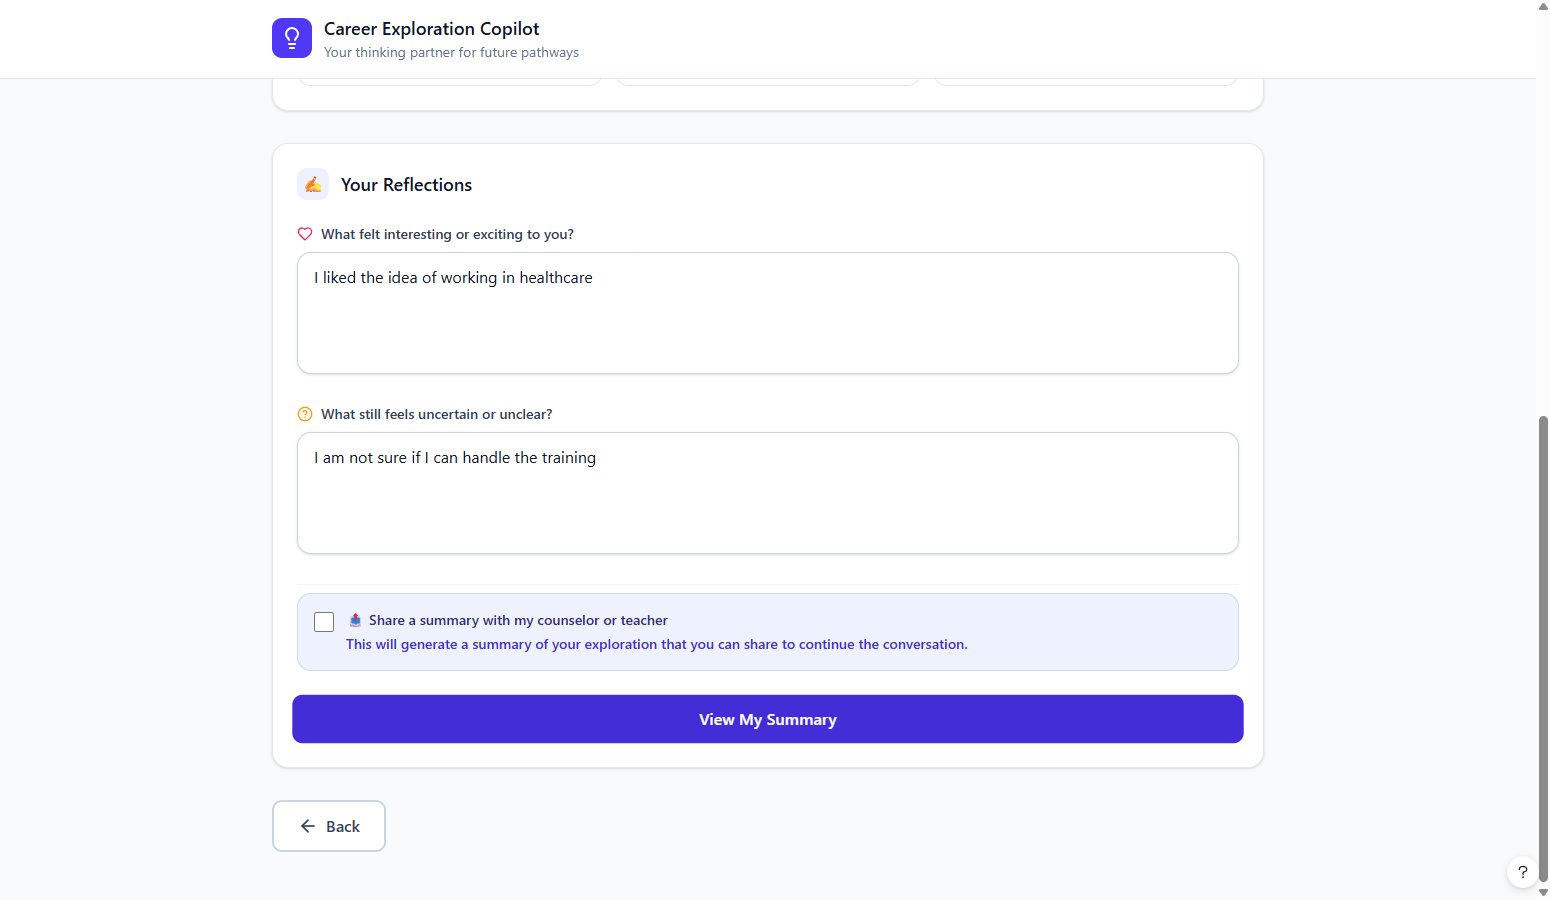
Task: Click the scrollbar down arrow
Action: 1543,893
